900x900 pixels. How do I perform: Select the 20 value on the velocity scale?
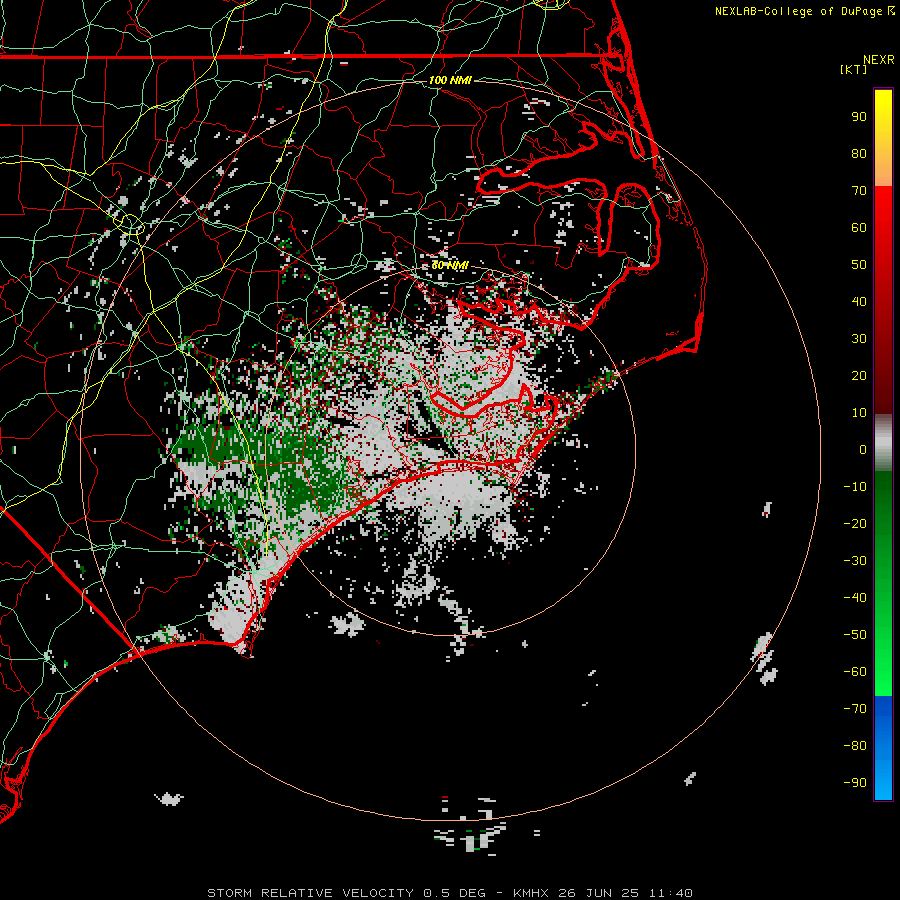[x=859, y=376]
